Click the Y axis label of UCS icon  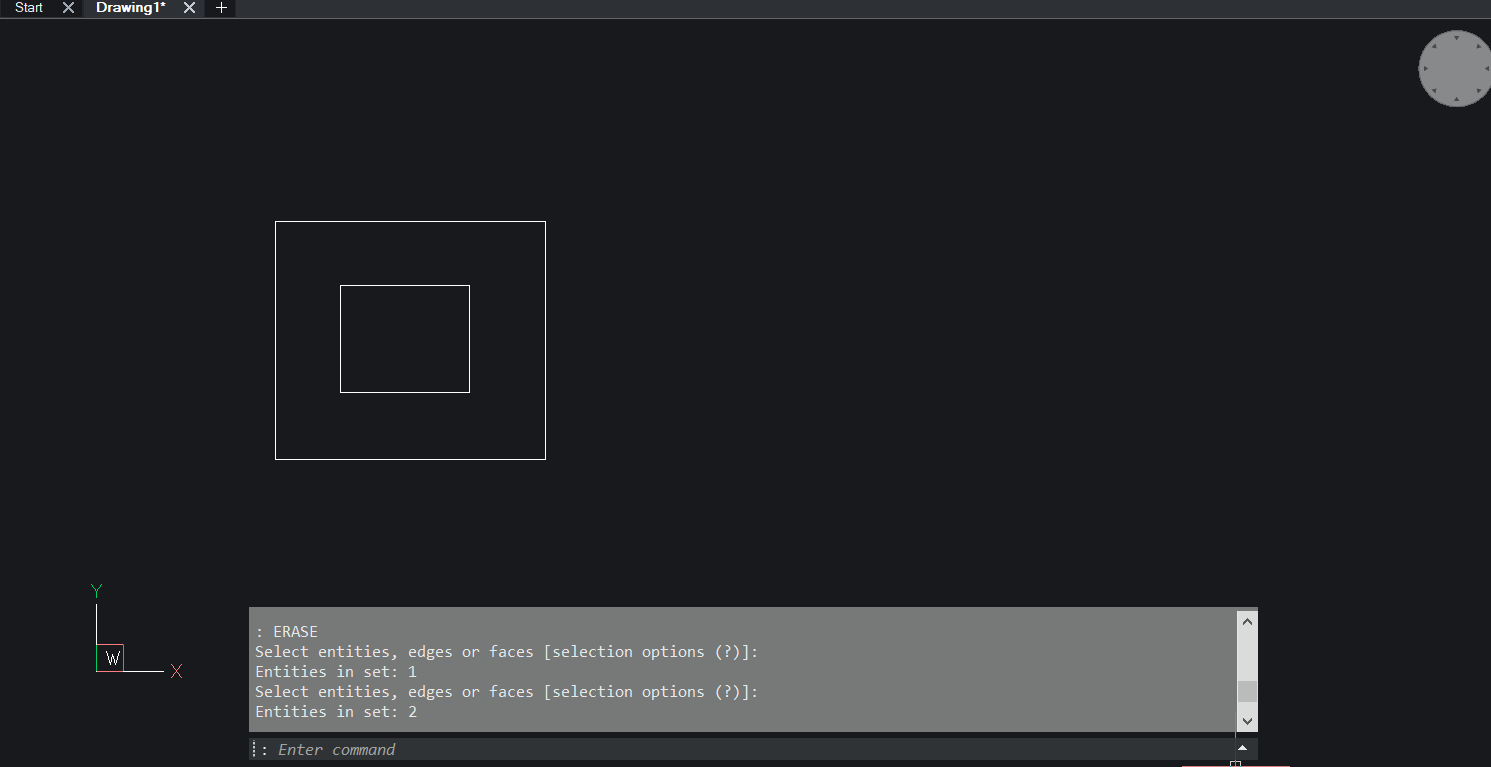(x=96, y=591)
